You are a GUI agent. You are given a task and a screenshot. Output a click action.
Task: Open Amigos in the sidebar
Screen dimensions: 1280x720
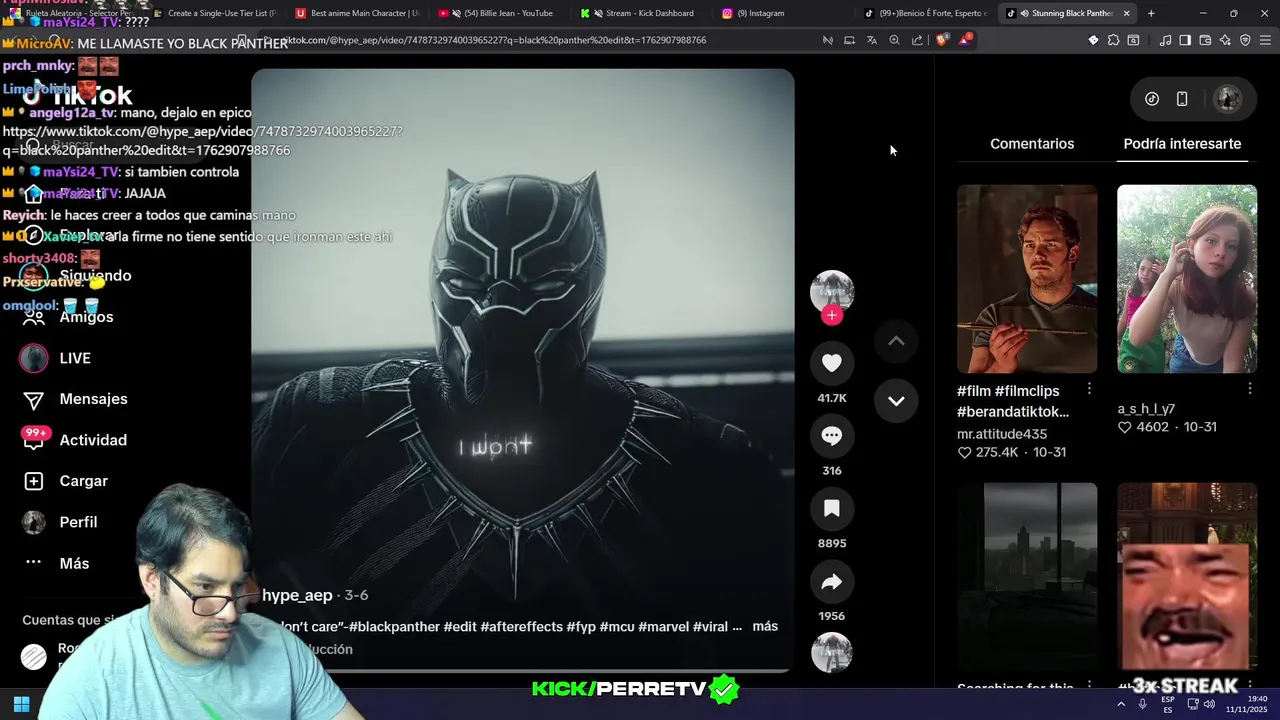[68, 317]
